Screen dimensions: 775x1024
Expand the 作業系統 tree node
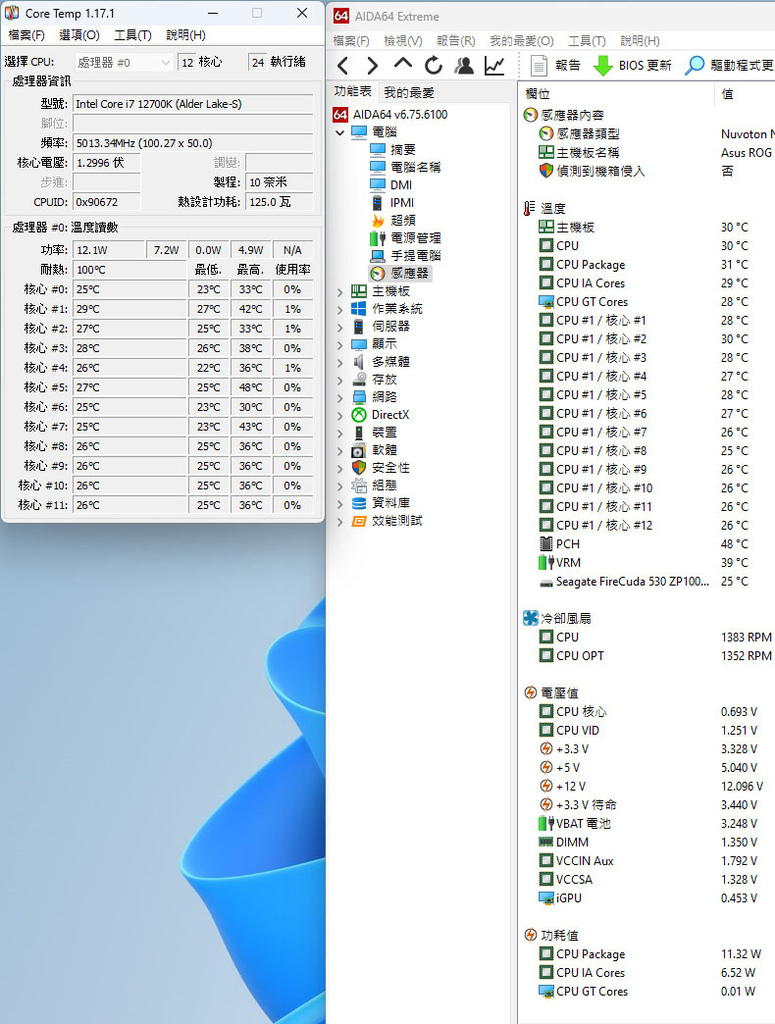(x=340, y=310)
